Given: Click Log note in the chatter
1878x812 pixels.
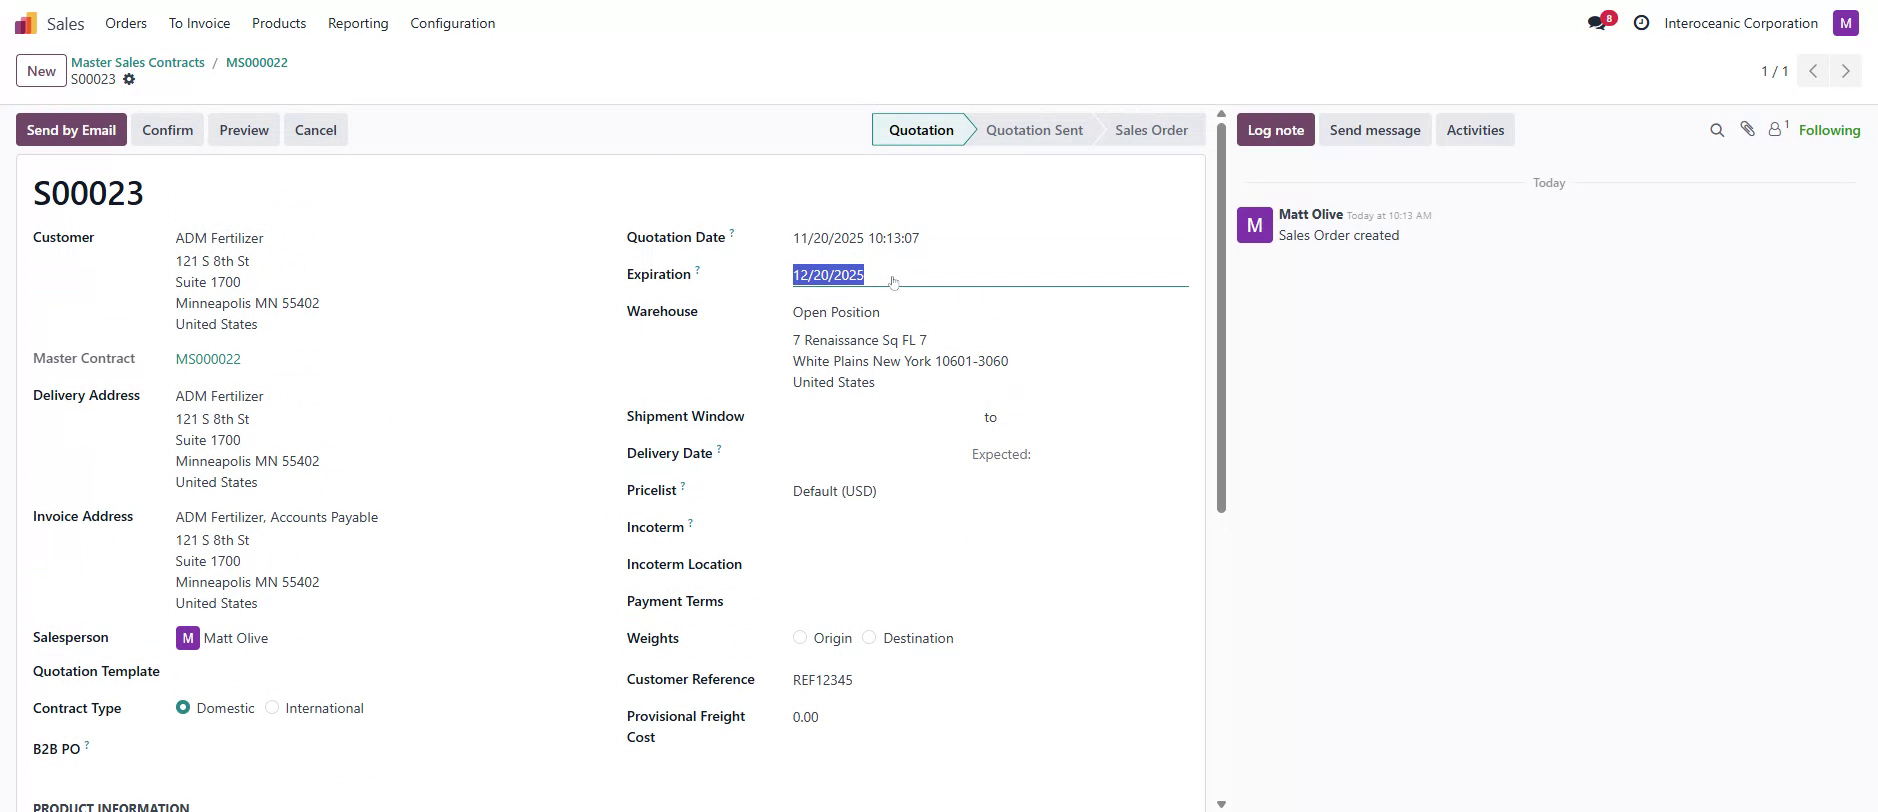Looking at the screenshot, I should click(1275, 130).
